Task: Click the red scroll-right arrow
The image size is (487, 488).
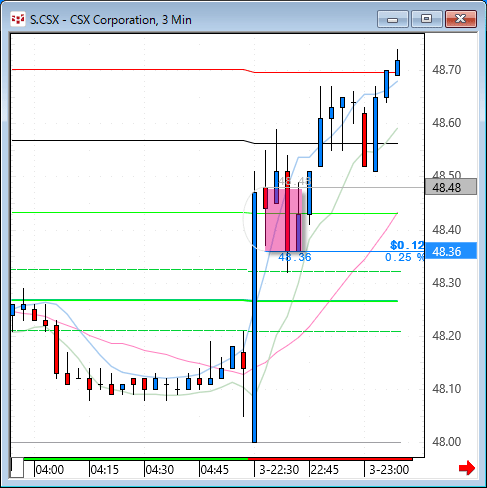Action: 467,468
